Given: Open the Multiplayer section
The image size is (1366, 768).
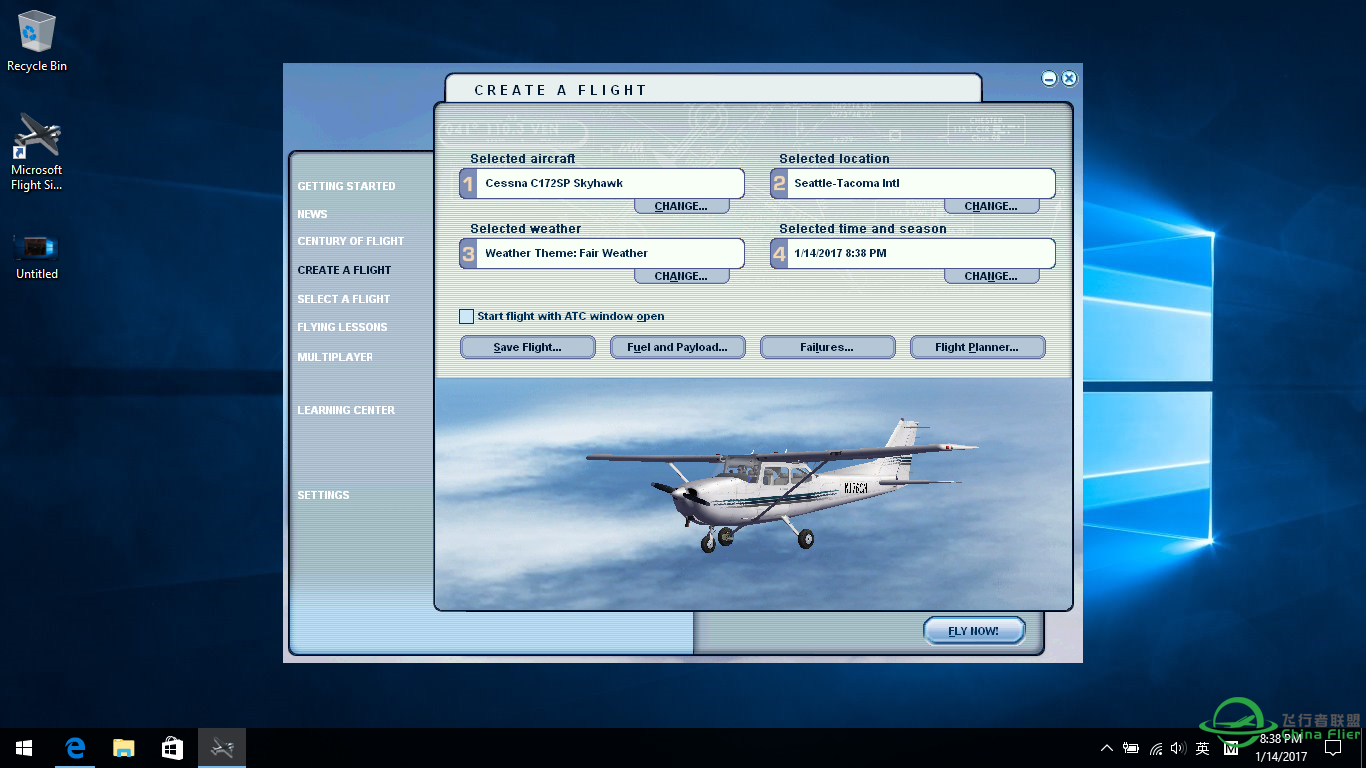Looking at the screenshot, I should [x=335, y=357].
